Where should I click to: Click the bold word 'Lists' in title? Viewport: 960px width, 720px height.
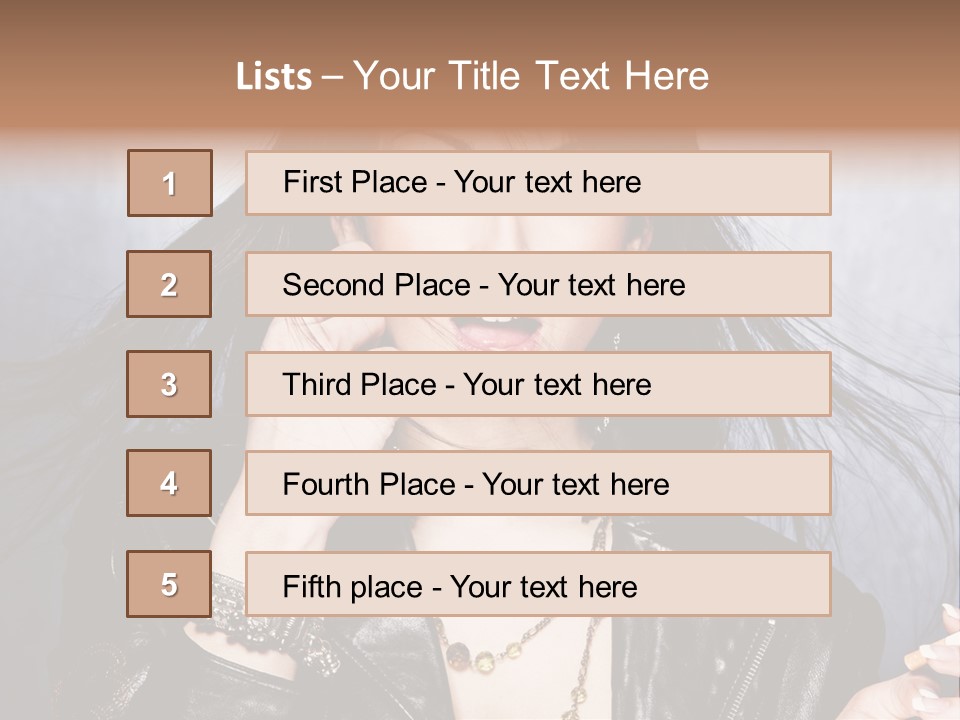(273, 77)
